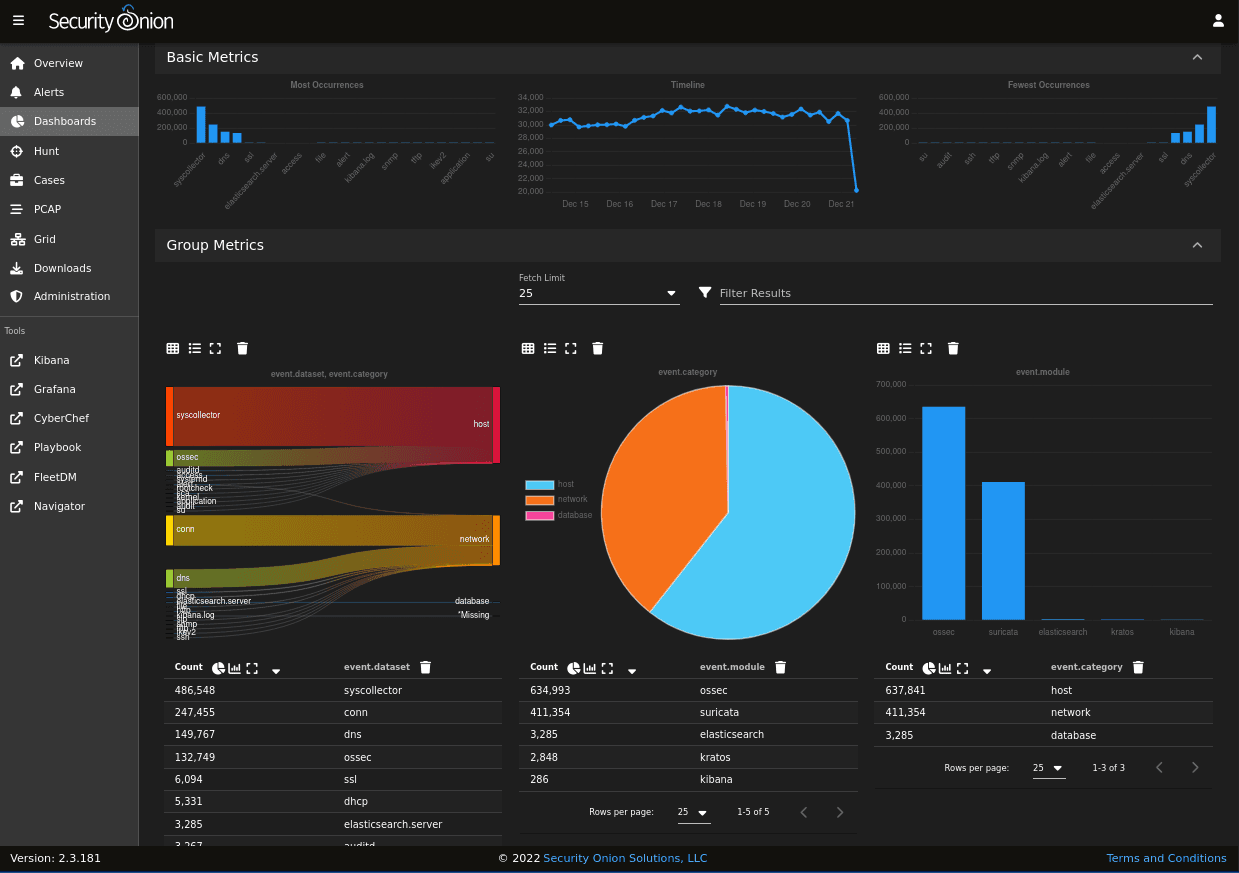The image size is (1239, 873).
Task: Open the hamburger navigation menu
Action: click(x=19, y=20)
